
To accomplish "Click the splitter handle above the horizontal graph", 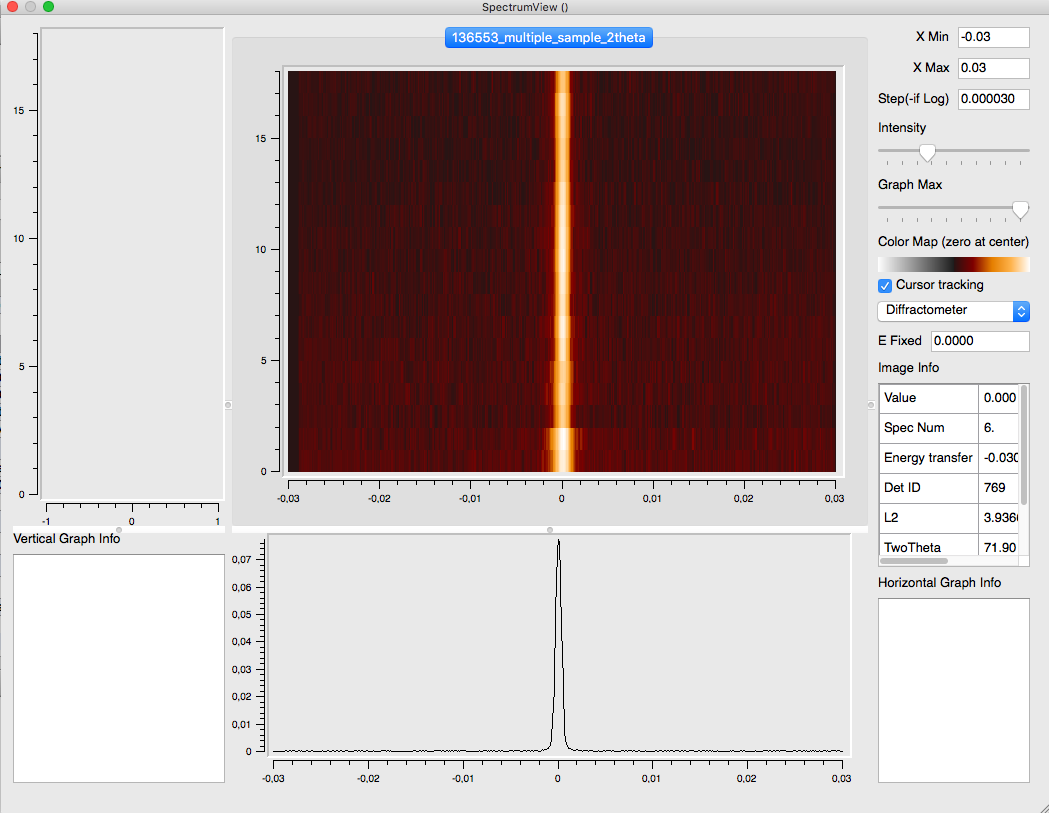I will [x=550, y=529].
